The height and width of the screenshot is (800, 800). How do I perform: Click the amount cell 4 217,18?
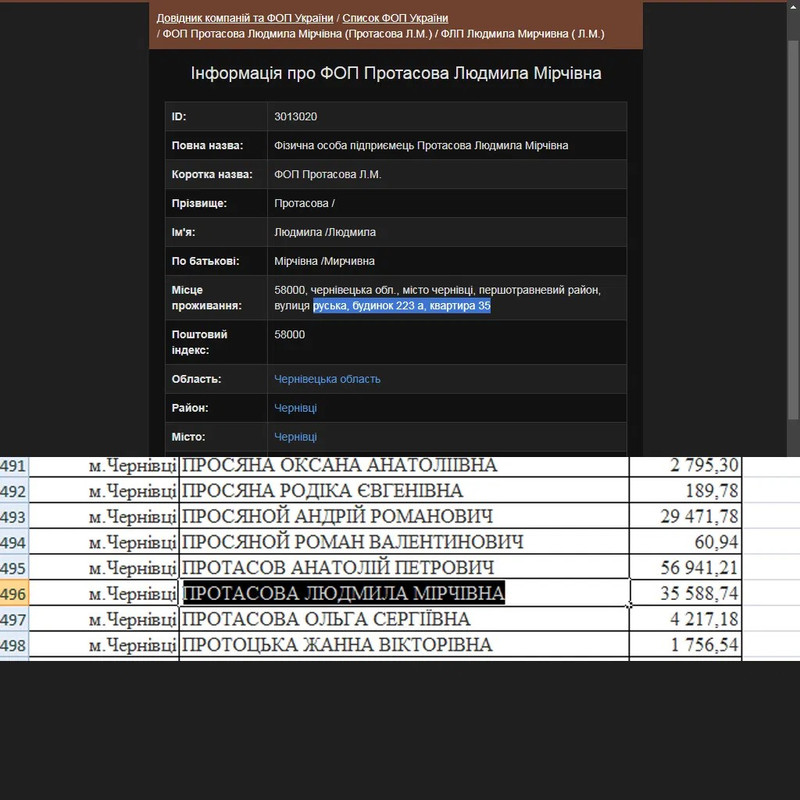pos(686,619)
